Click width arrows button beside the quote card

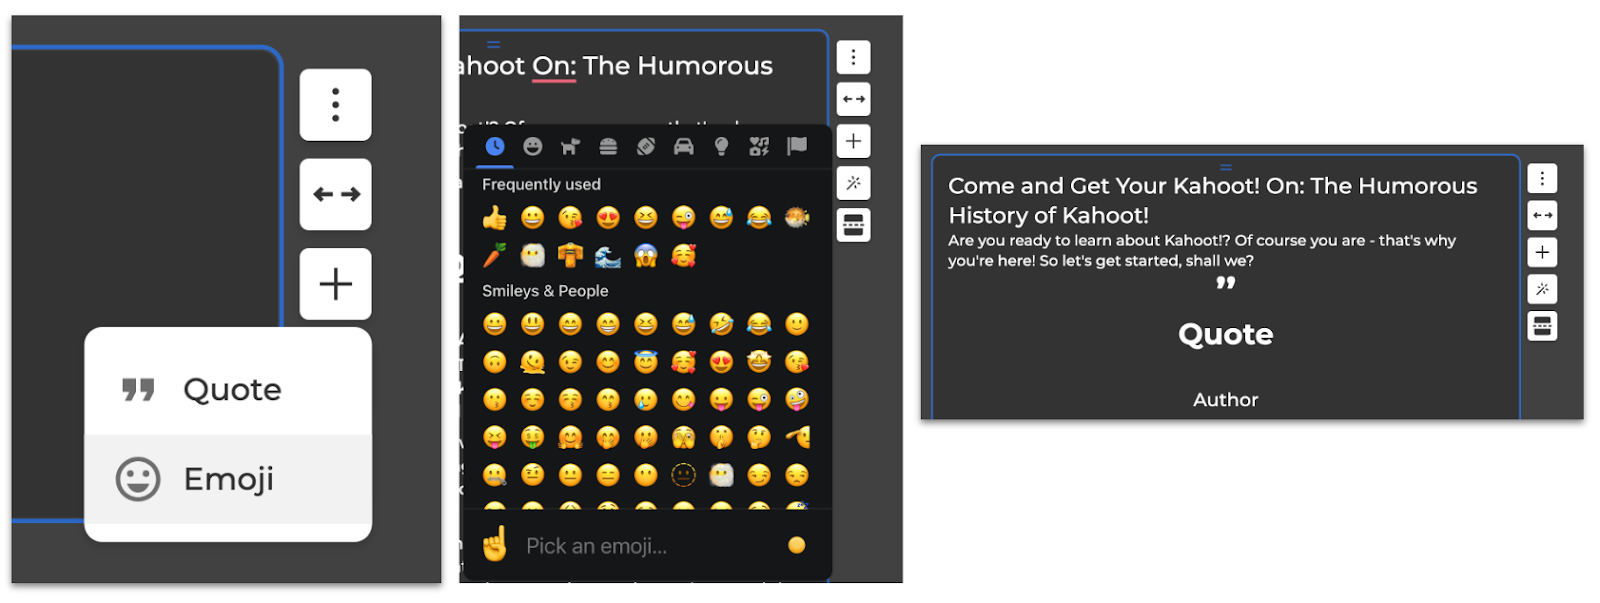[x=1542, y=215]
